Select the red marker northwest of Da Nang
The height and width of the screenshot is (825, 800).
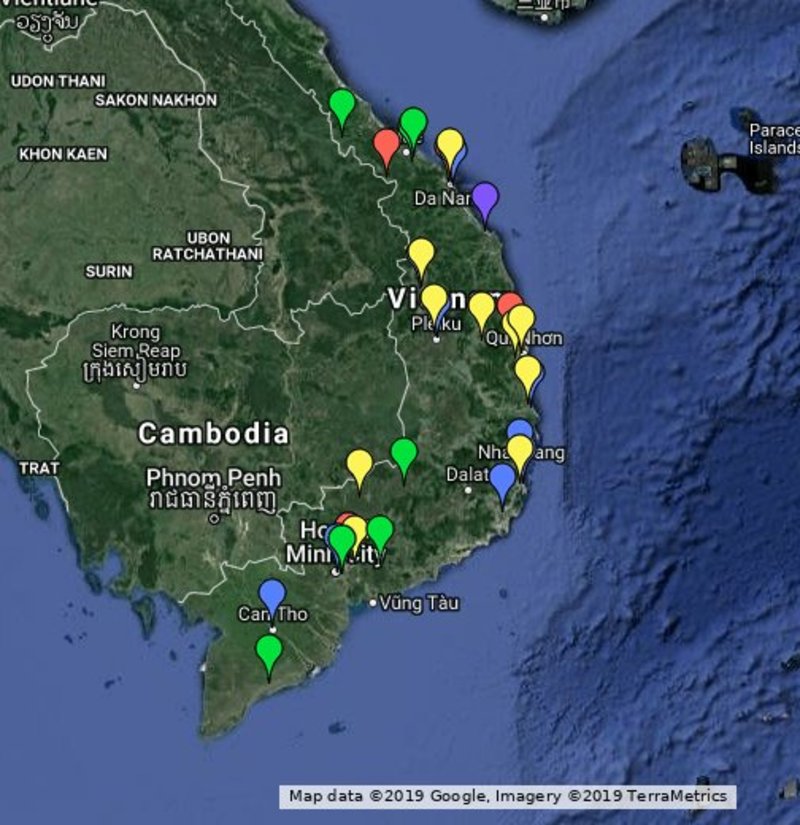pos(387,146)
